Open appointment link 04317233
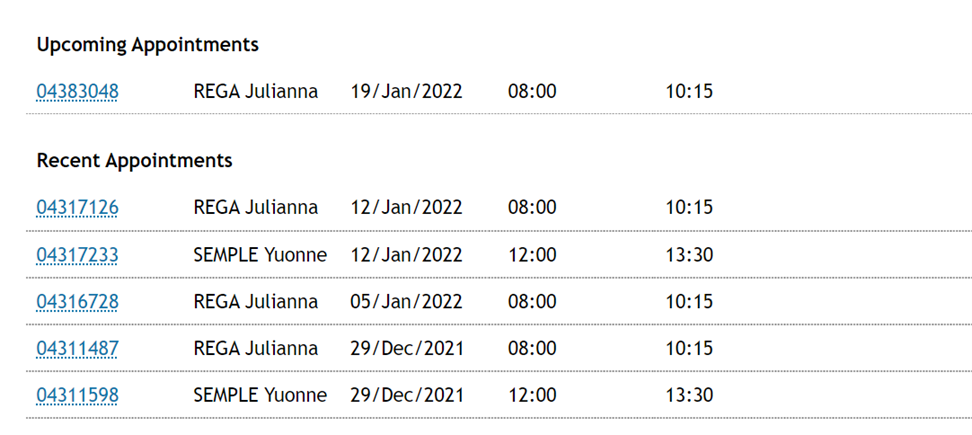The image size is (972, 435). tap(77, 254)
